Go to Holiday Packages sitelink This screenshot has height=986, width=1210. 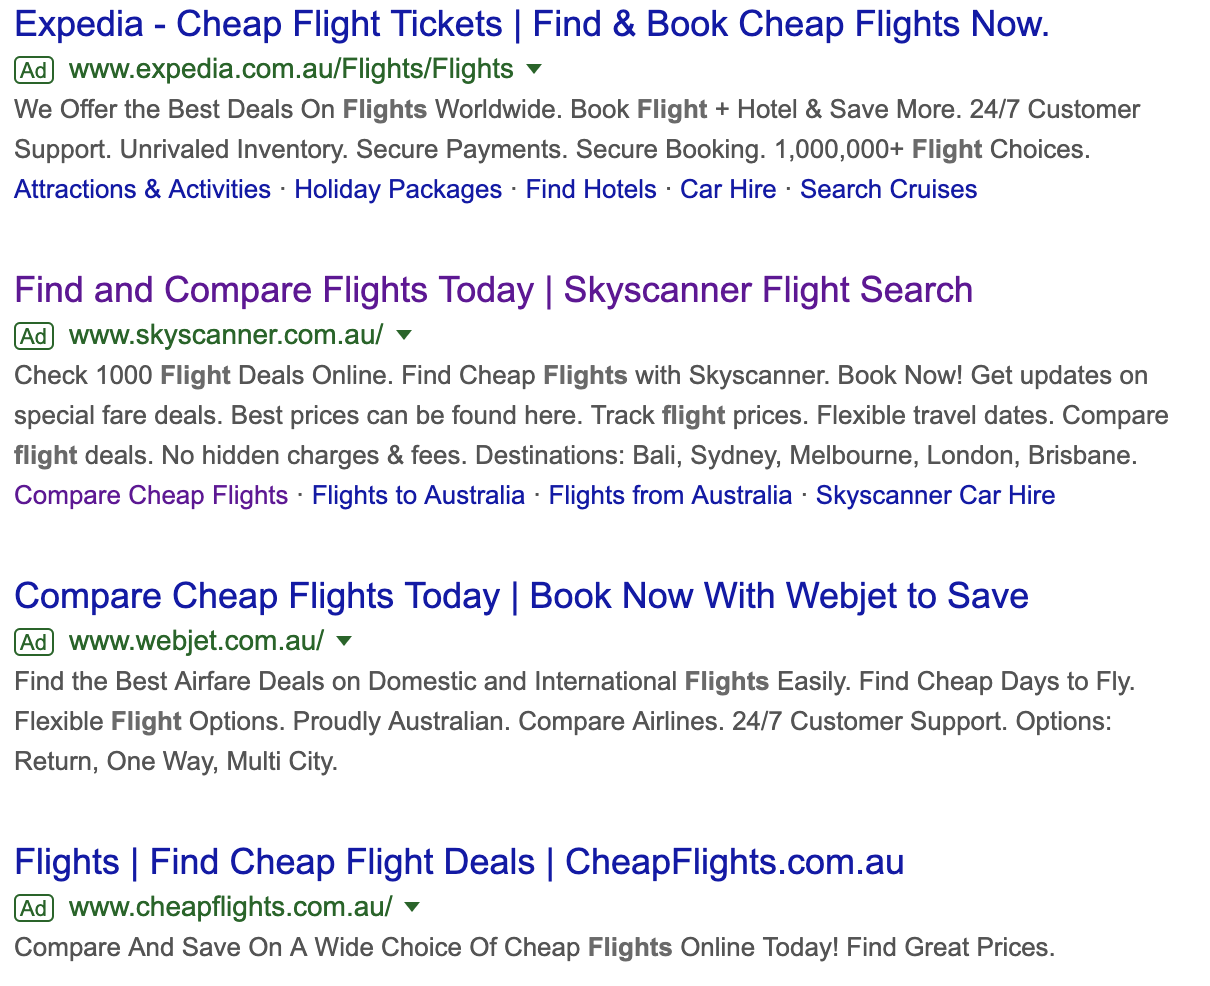coord(398,190)
